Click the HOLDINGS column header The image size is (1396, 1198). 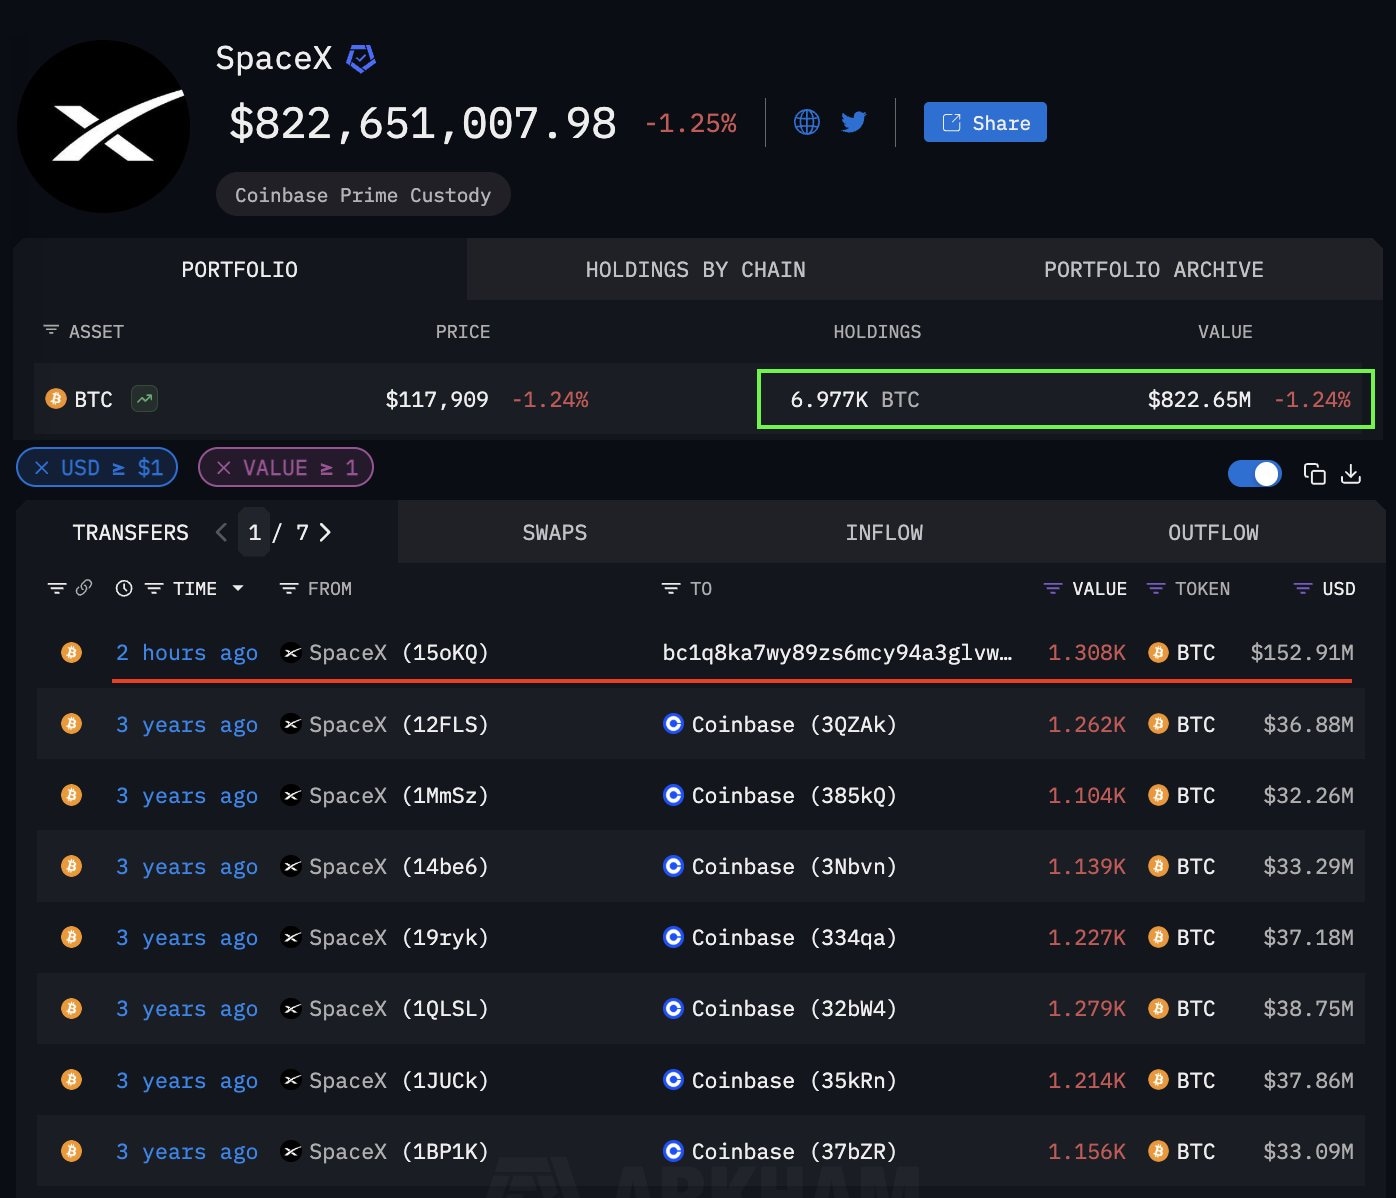tap(877, 331)
